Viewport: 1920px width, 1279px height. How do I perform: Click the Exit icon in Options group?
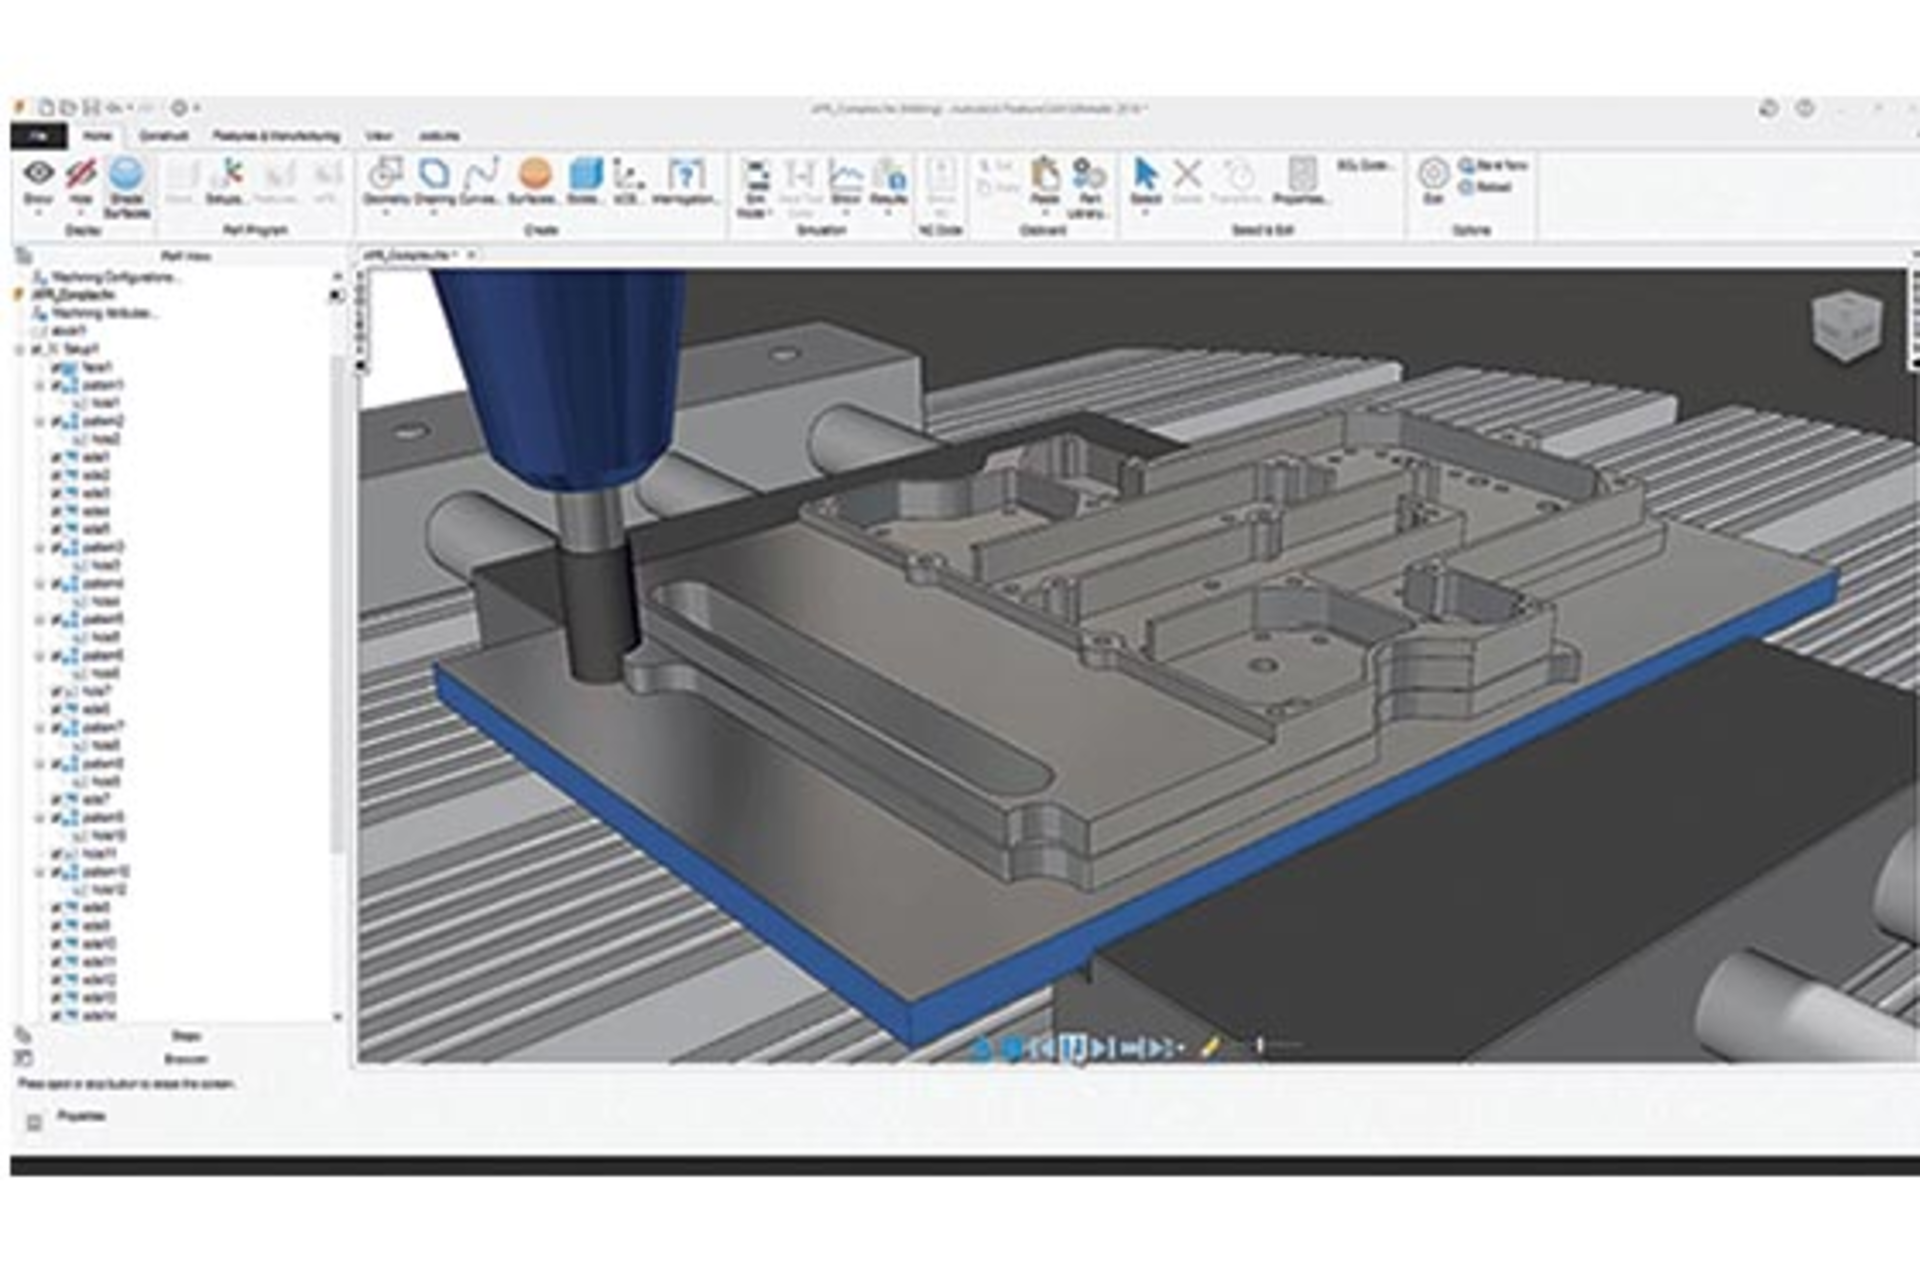[x=1433, y=174]
